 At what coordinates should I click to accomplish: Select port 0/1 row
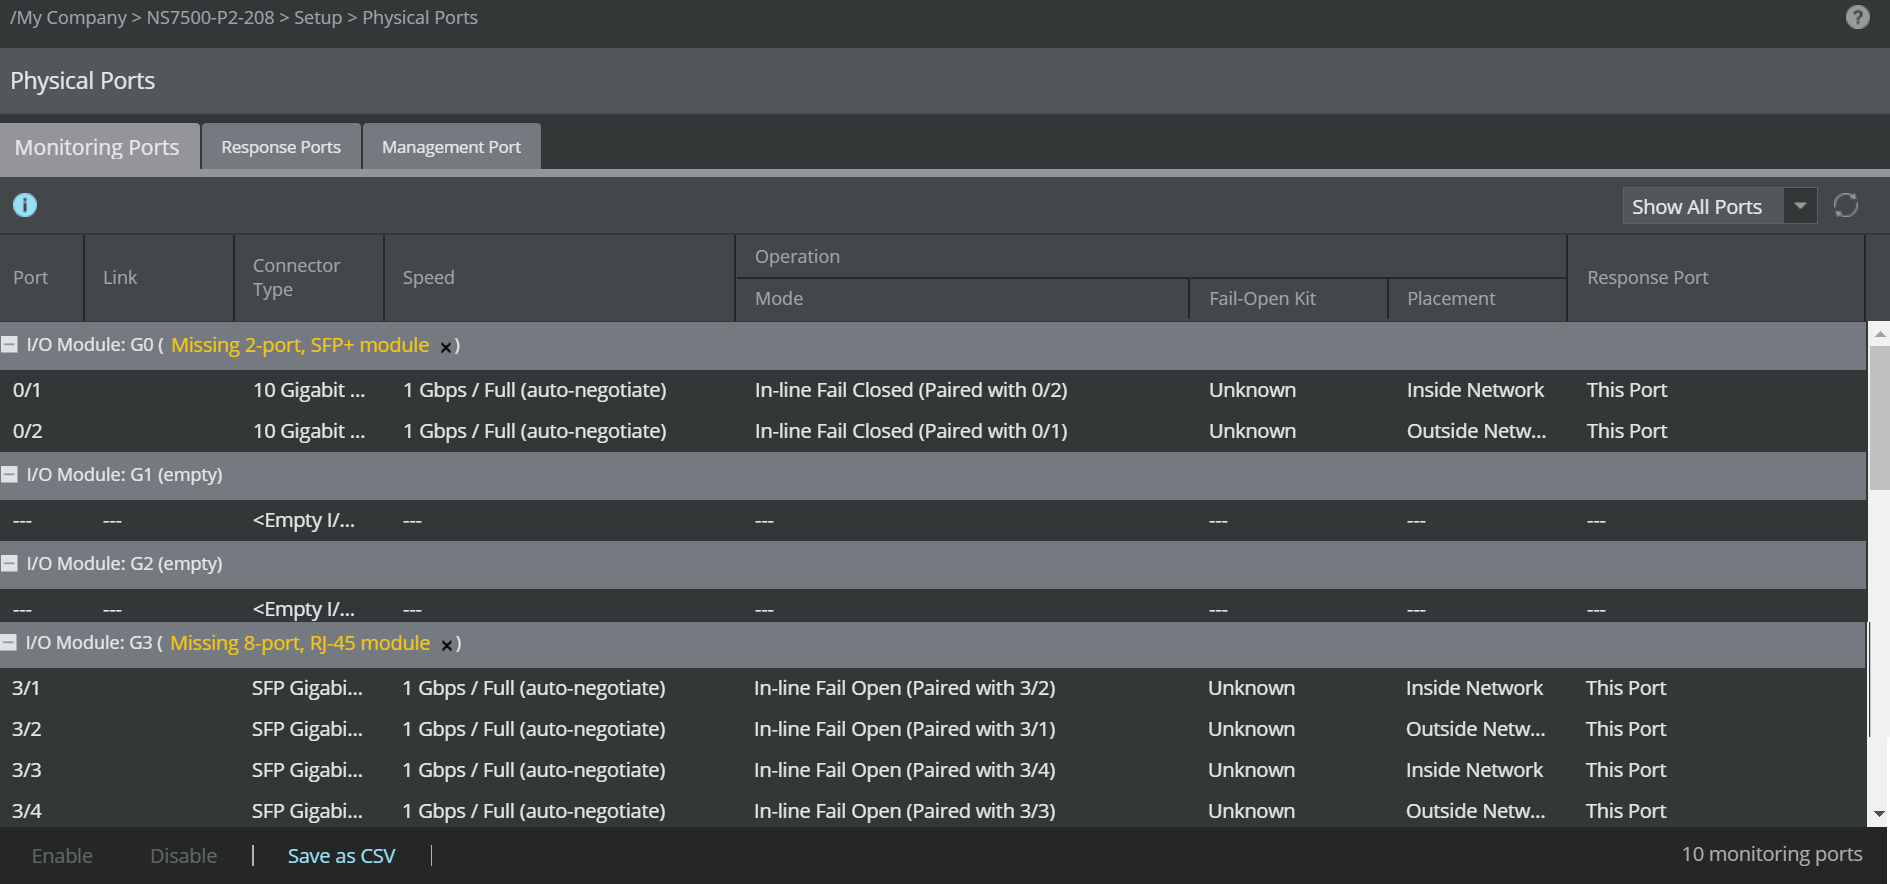pos(932,390)
